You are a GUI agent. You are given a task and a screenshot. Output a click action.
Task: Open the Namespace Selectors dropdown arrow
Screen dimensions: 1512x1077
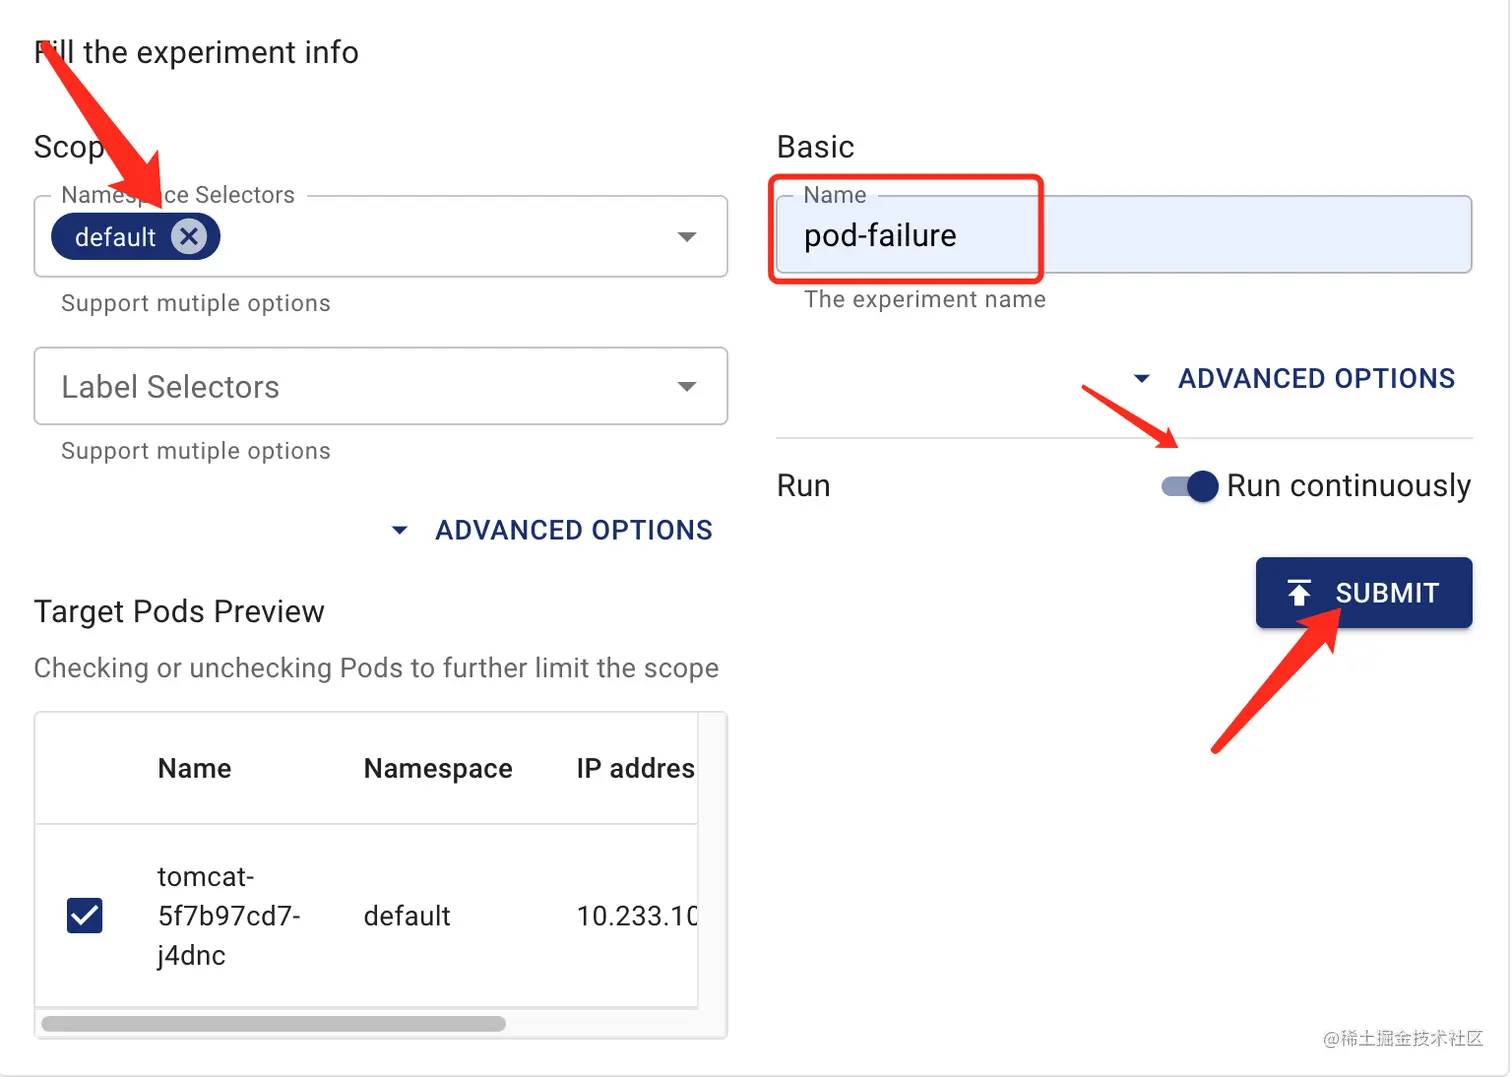(x=686, y=237)
